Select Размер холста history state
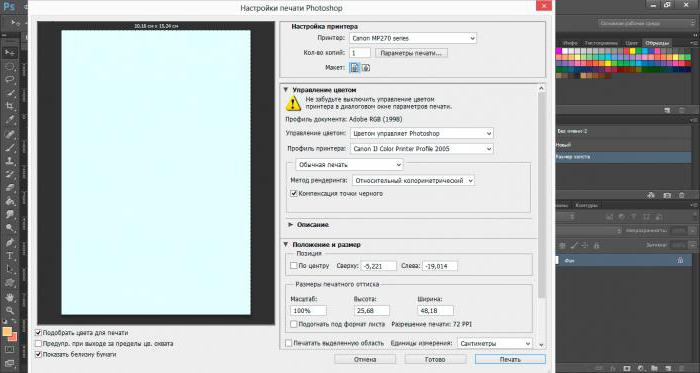Viewport: 700px width, 373px height. tap(624, 157)
